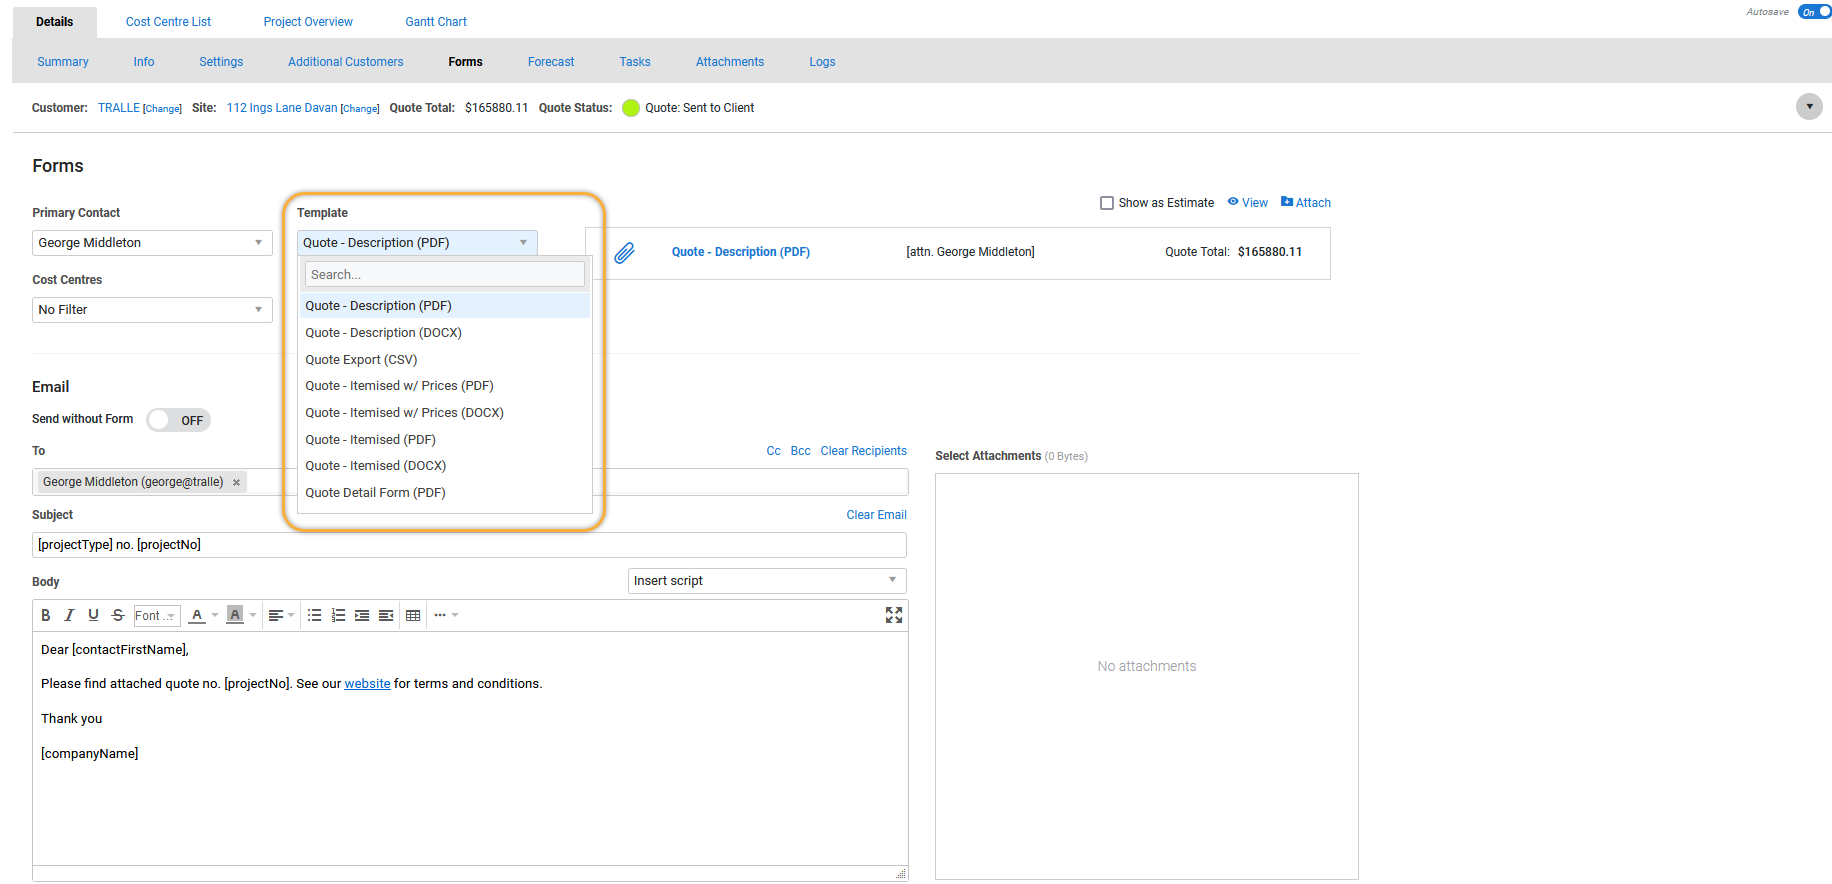Switch to the Forecast tab

[551, 62]
